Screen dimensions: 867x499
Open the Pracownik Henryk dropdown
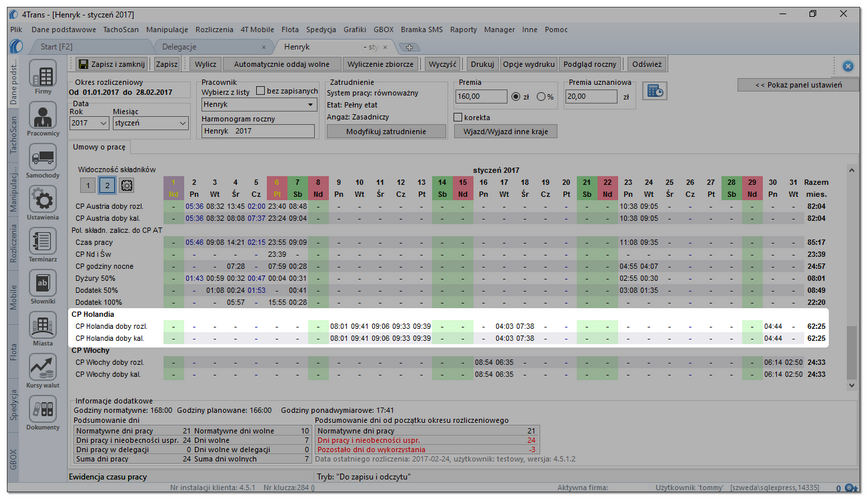pyautogui.click(x=259, y=105)
